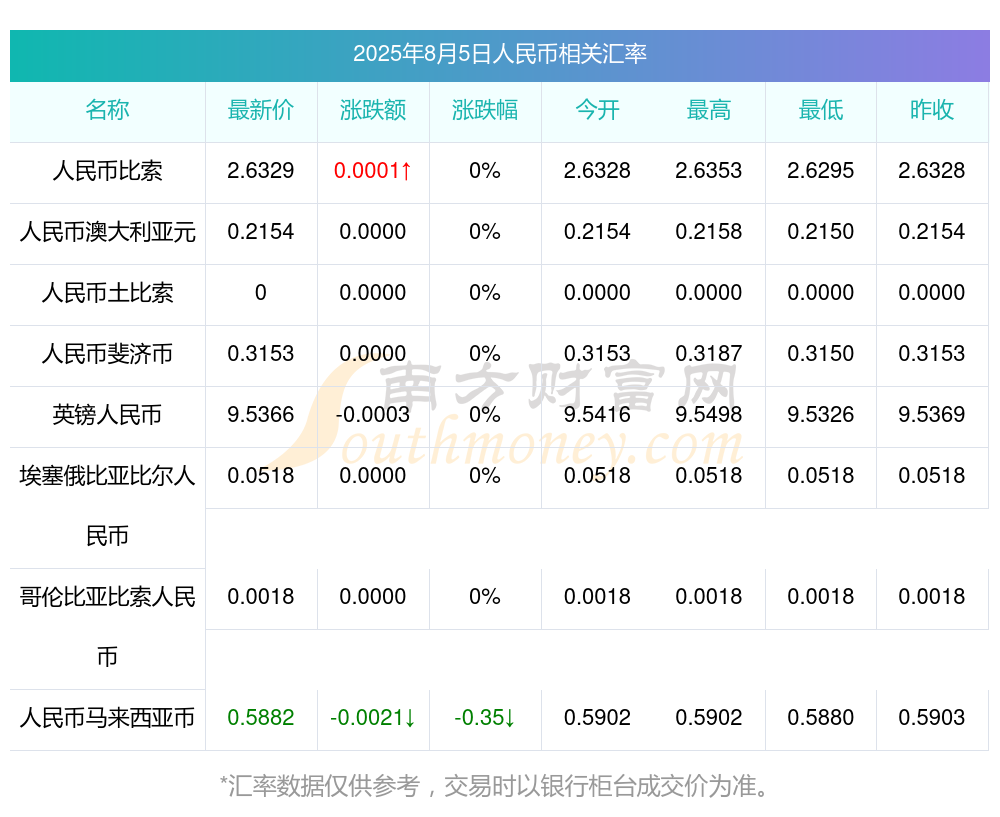Select the 人民币斐济币 row name

coord(107,353)
